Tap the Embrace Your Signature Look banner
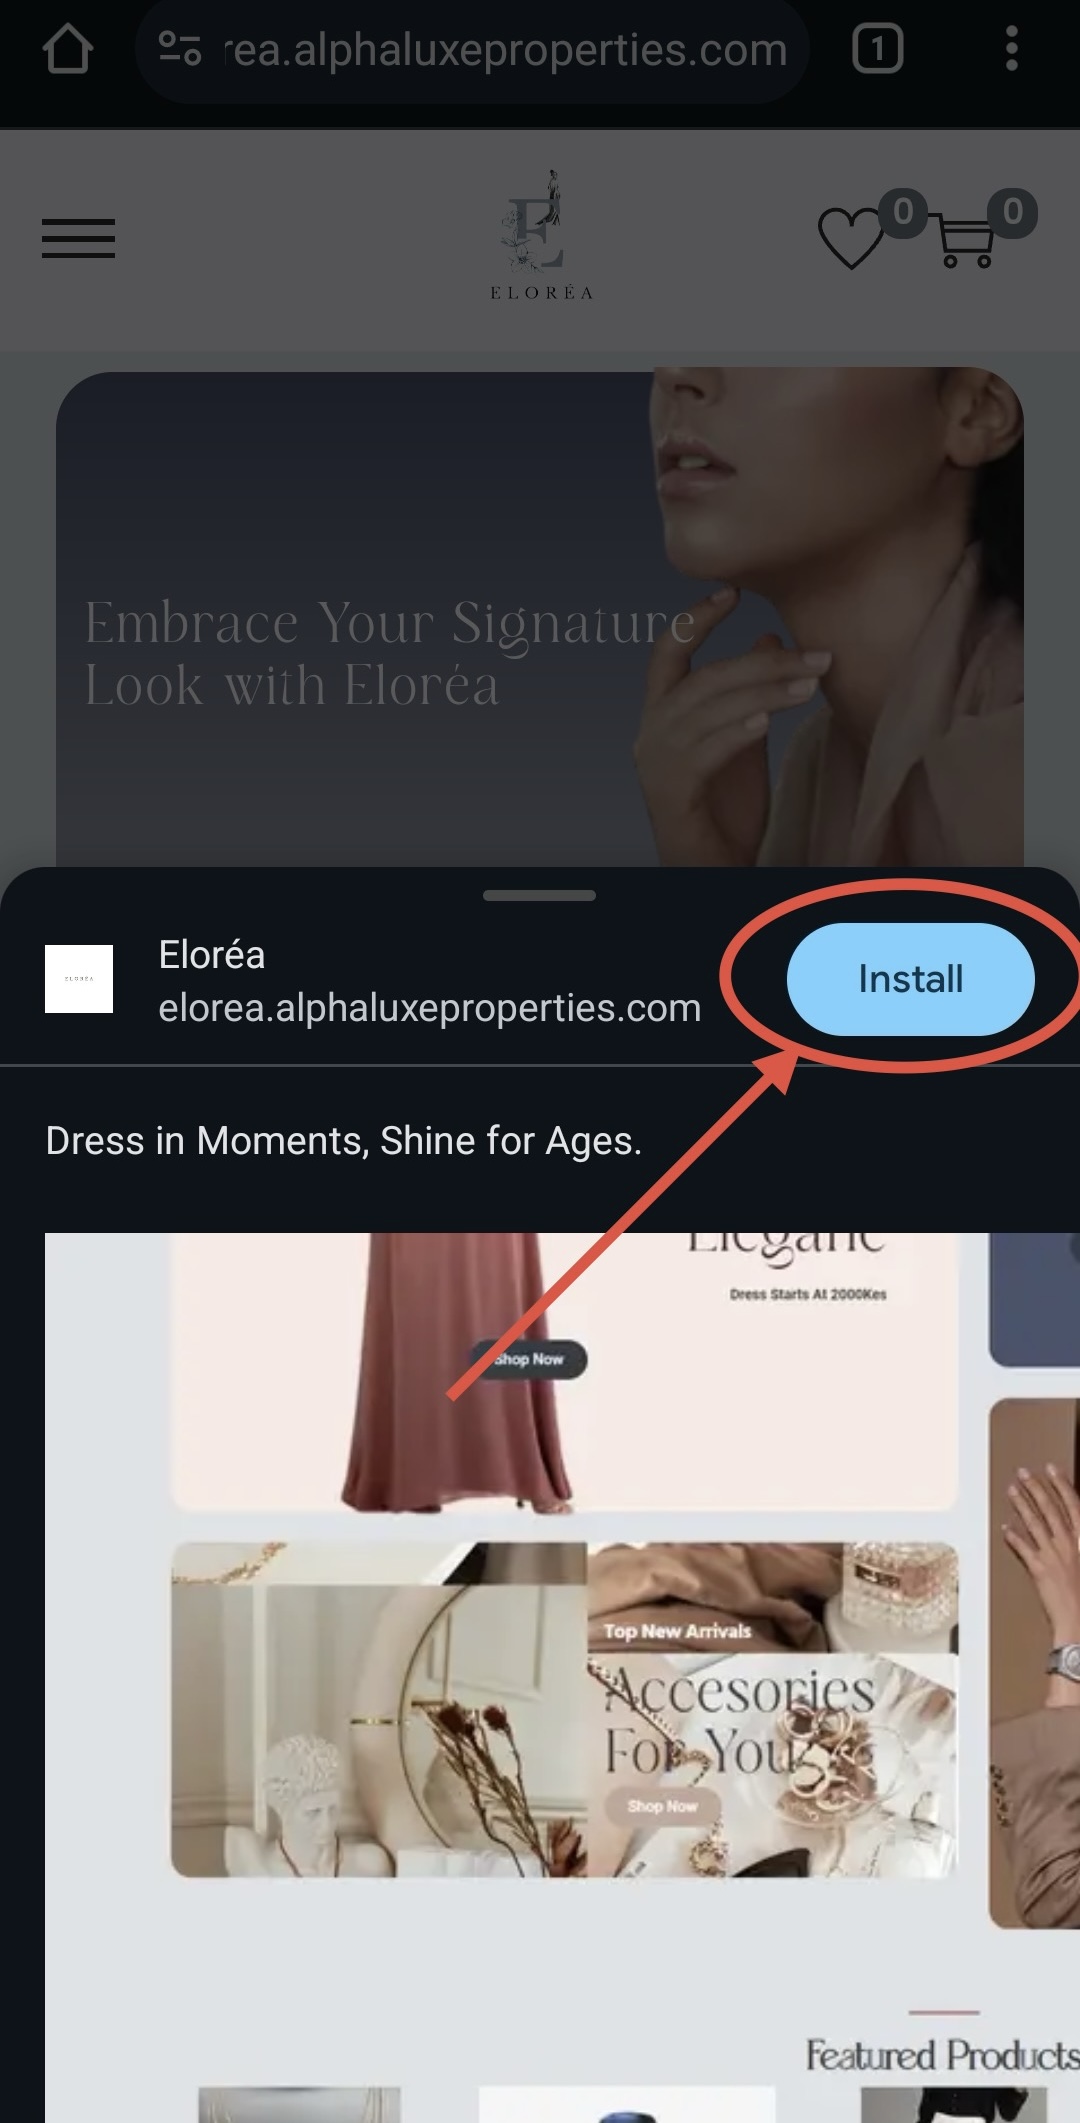 (540, 618)
